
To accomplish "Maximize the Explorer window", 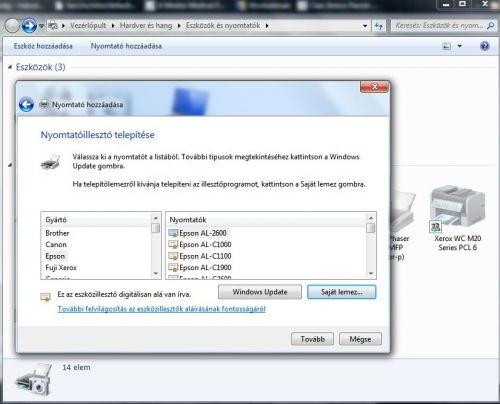I will pyautogui.click(x=463, y=4).
